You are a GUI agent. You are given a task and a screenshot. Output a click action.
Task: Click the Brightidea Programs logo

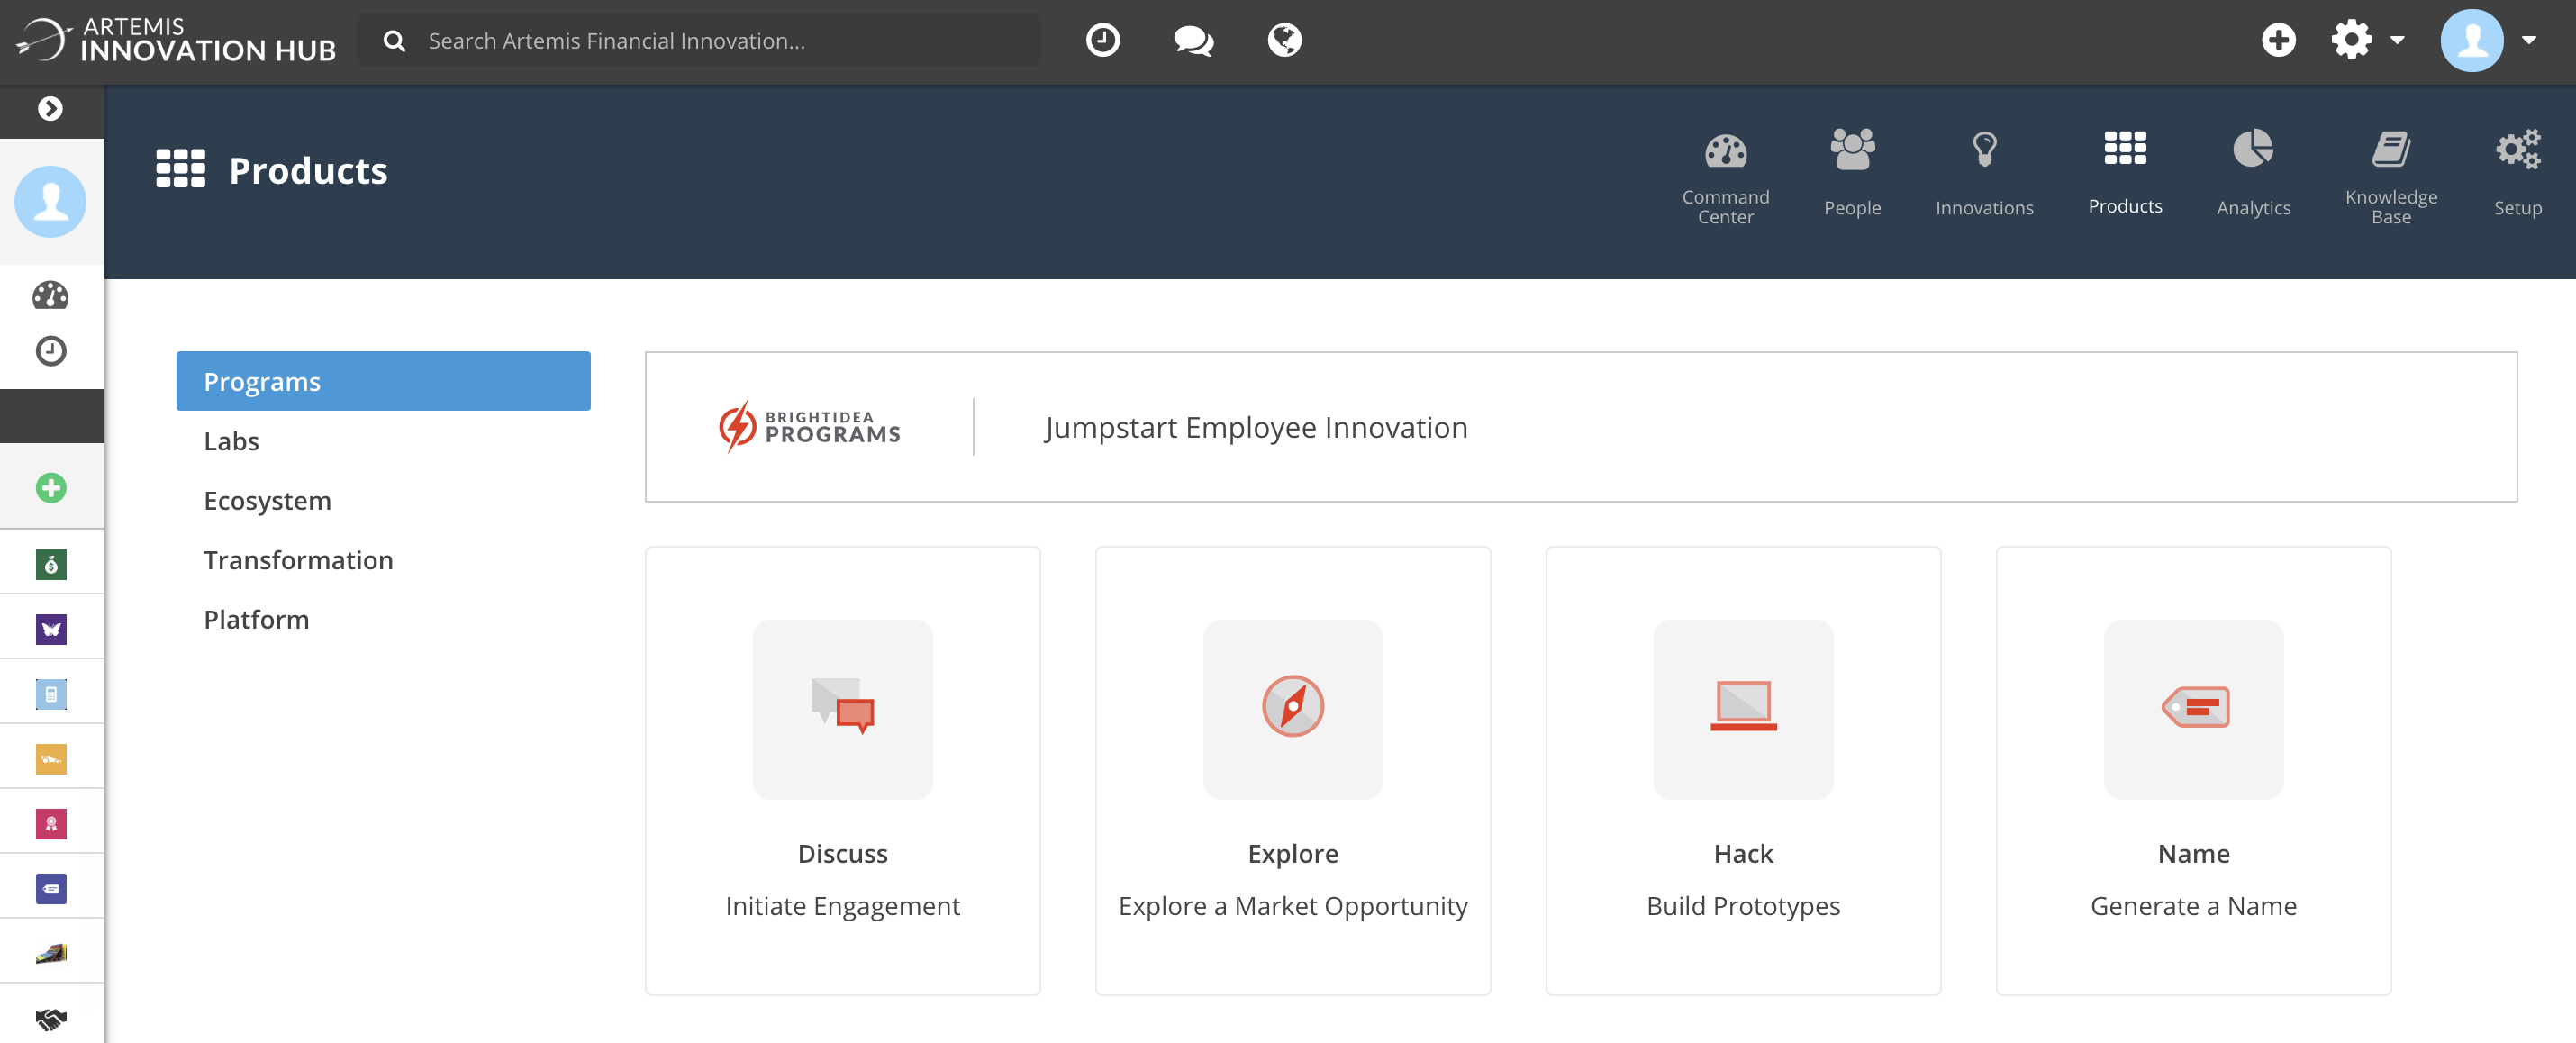point(810,427)
